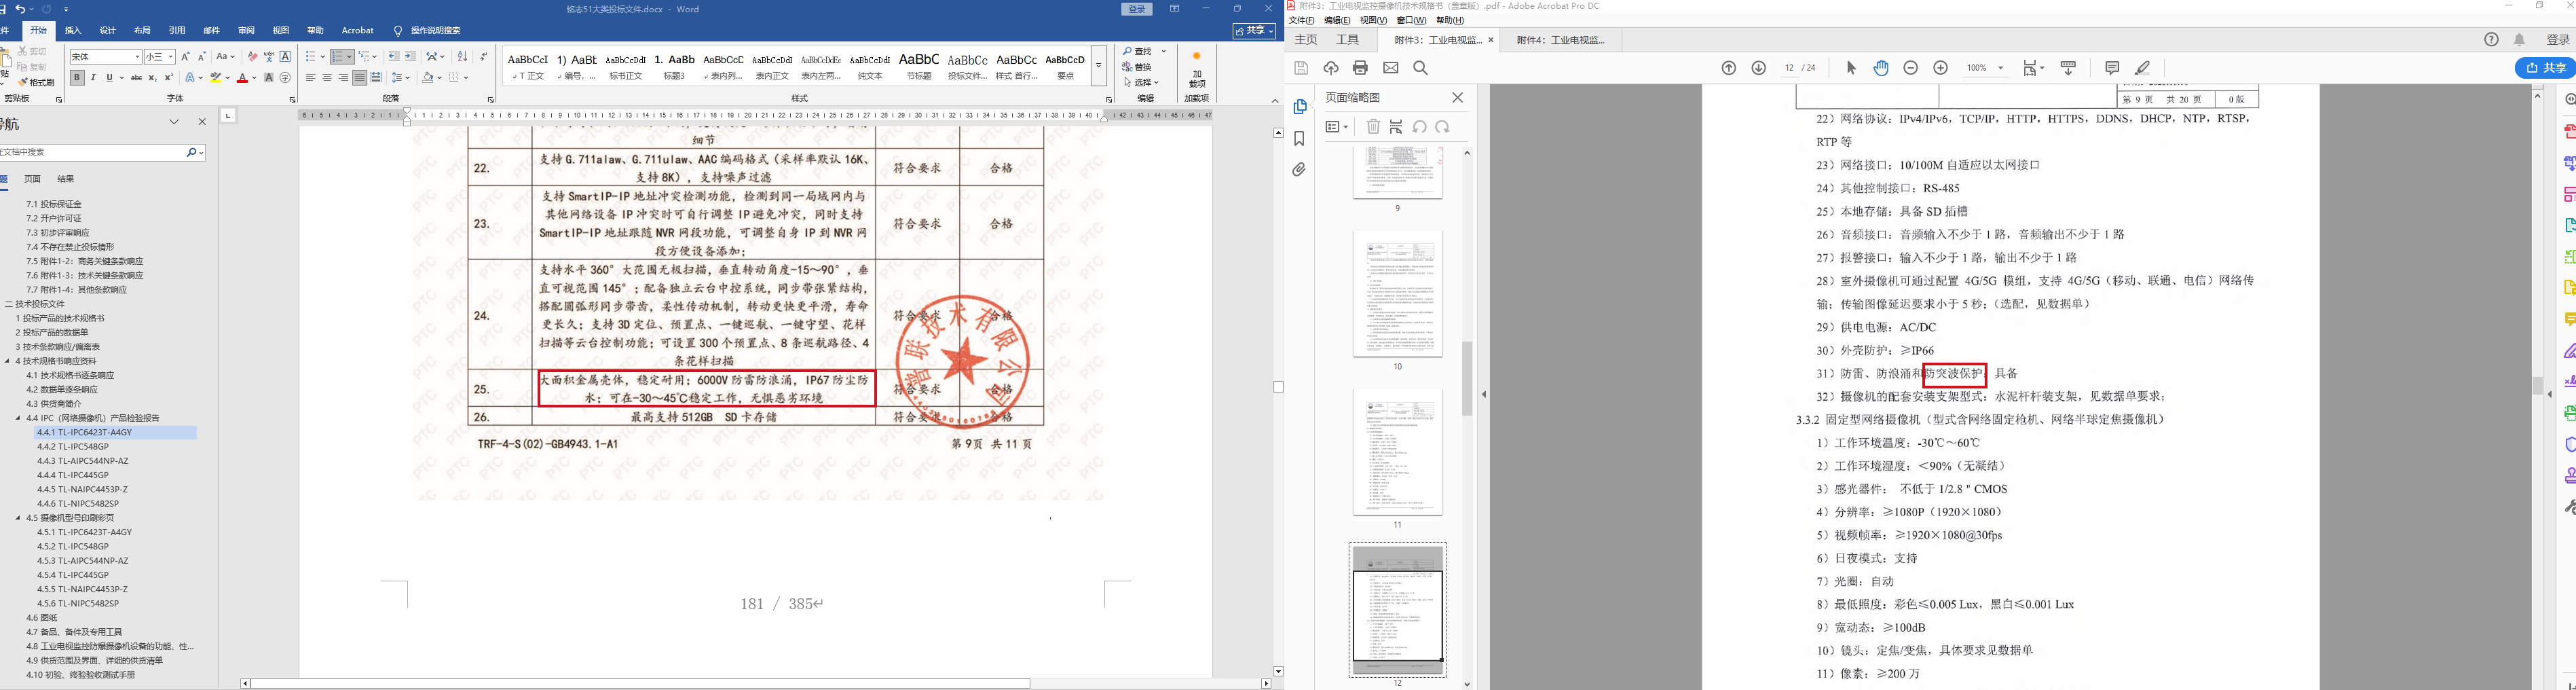This screenshot has height=690, width=2576.
Task: Collapse the 4.5 摄像机型号印刷彩页 tree node
Action: click(x=18, y=518)
